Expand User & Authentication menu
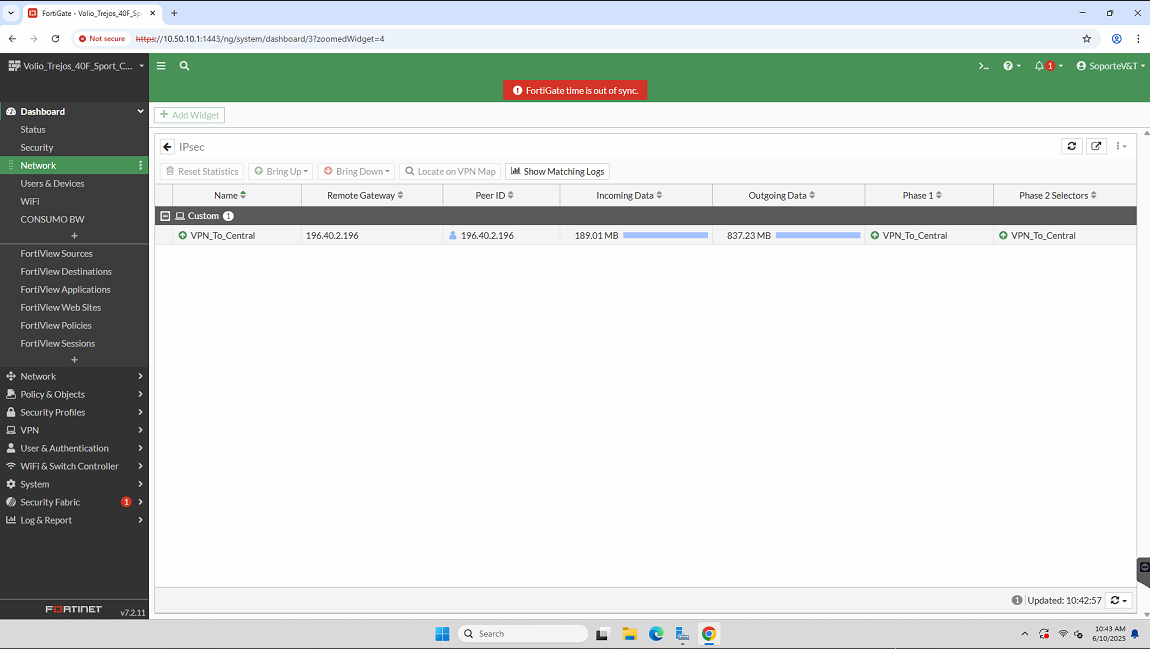The image size is (1150, 649). pyautogui.click(x=74, y=448)
